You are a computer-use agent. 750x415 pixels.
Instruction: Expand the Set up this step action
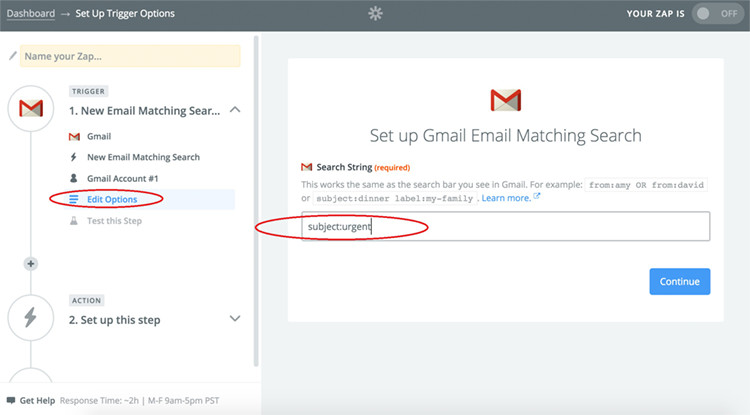point(235,319)
